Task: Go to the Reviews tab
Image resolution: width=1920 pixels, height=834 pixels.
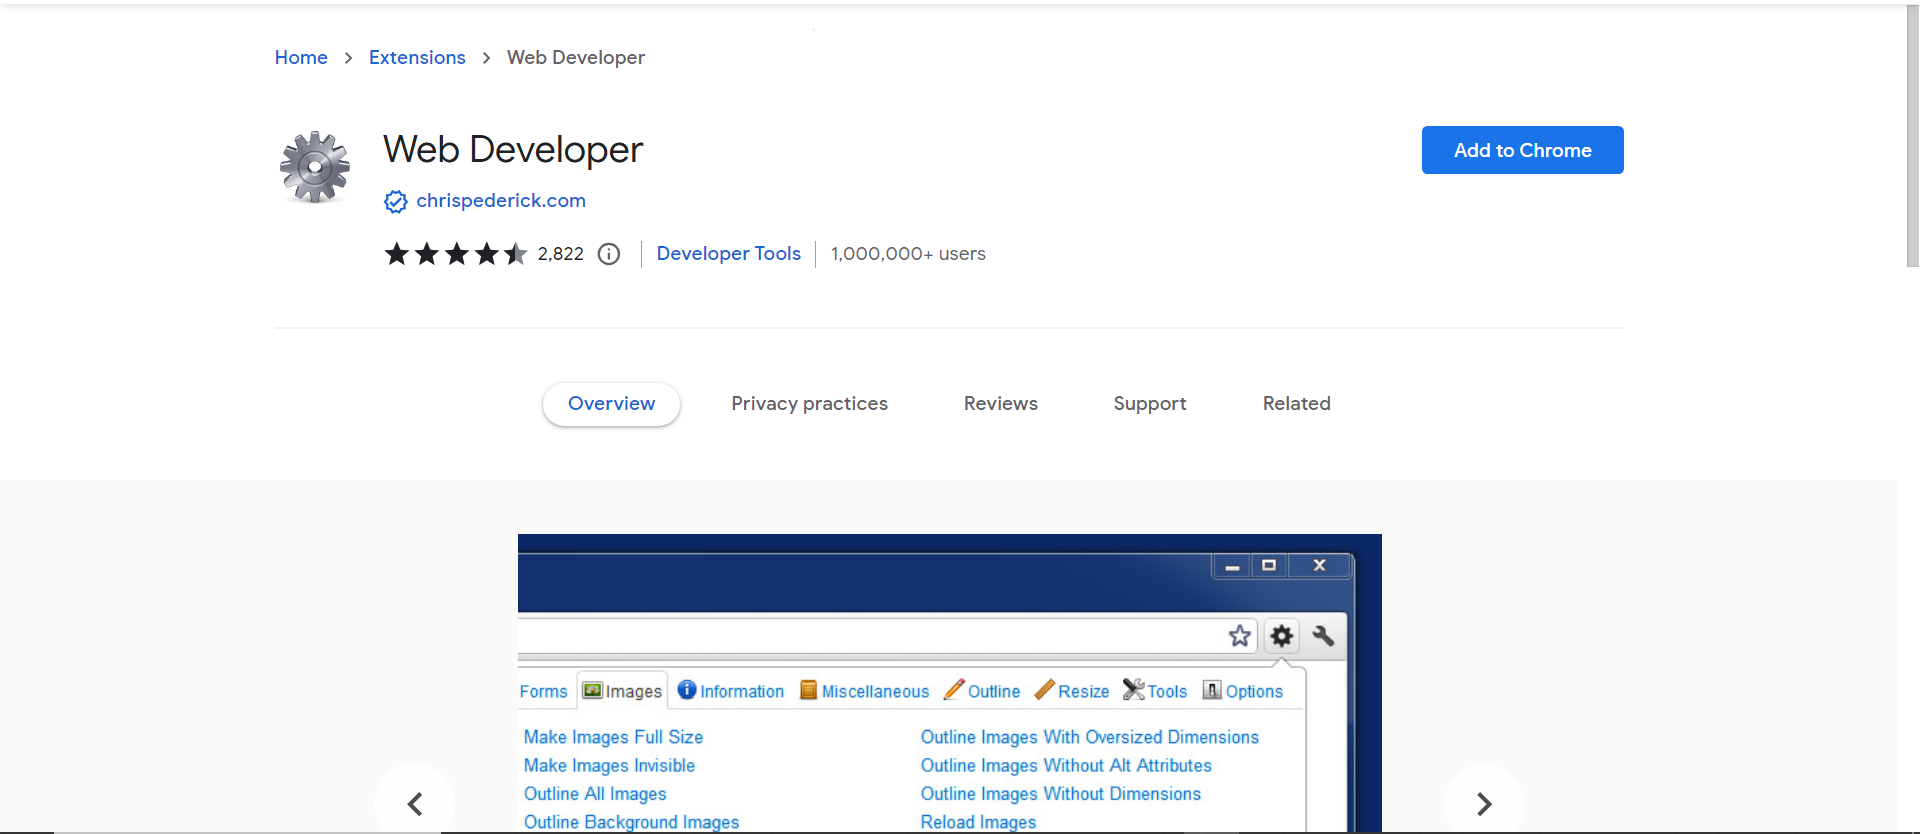Action: pos(1000,404)
